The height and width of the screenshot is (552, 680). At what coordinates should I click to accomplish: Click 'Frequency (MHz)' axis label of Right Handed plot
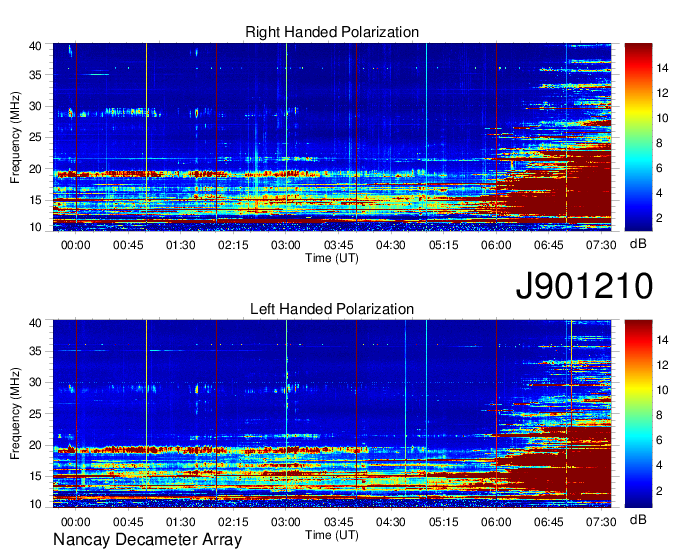(15, 137)
